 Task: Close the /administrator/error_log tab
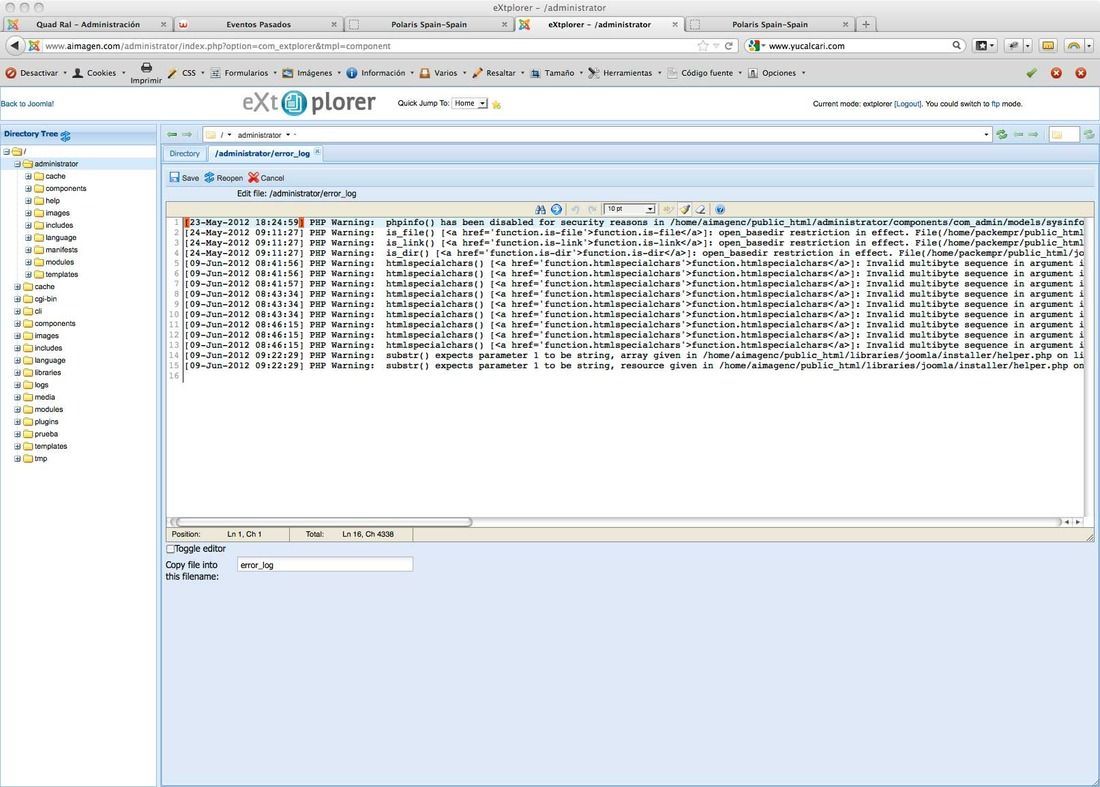(x=317, y=152)
